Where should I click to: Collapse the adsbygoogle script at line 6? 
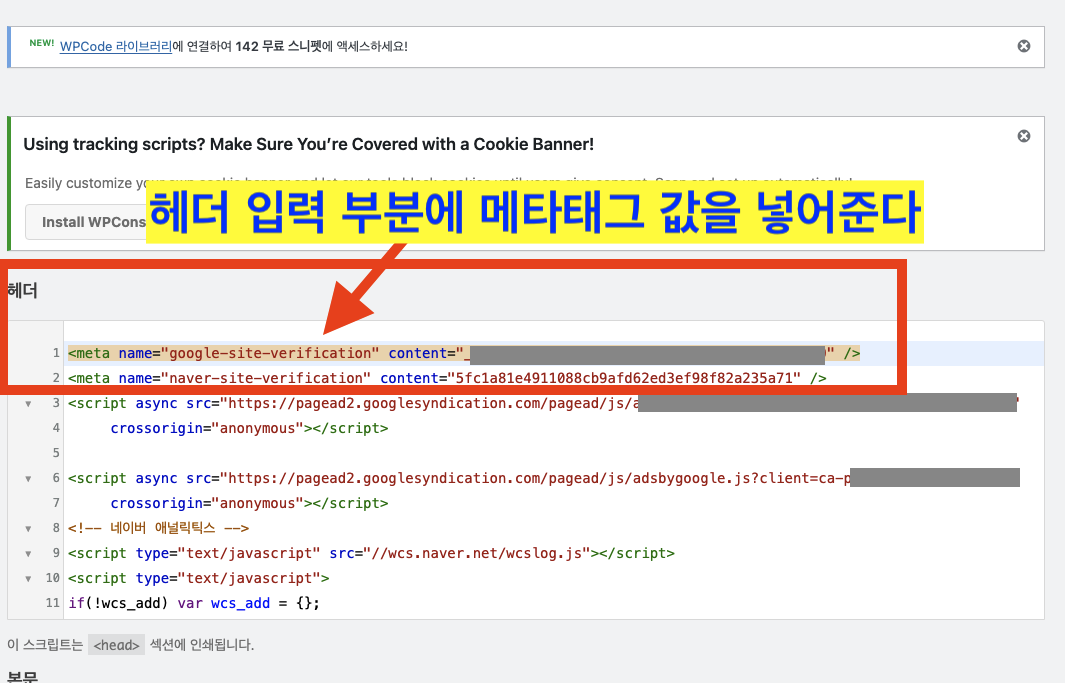28,478
